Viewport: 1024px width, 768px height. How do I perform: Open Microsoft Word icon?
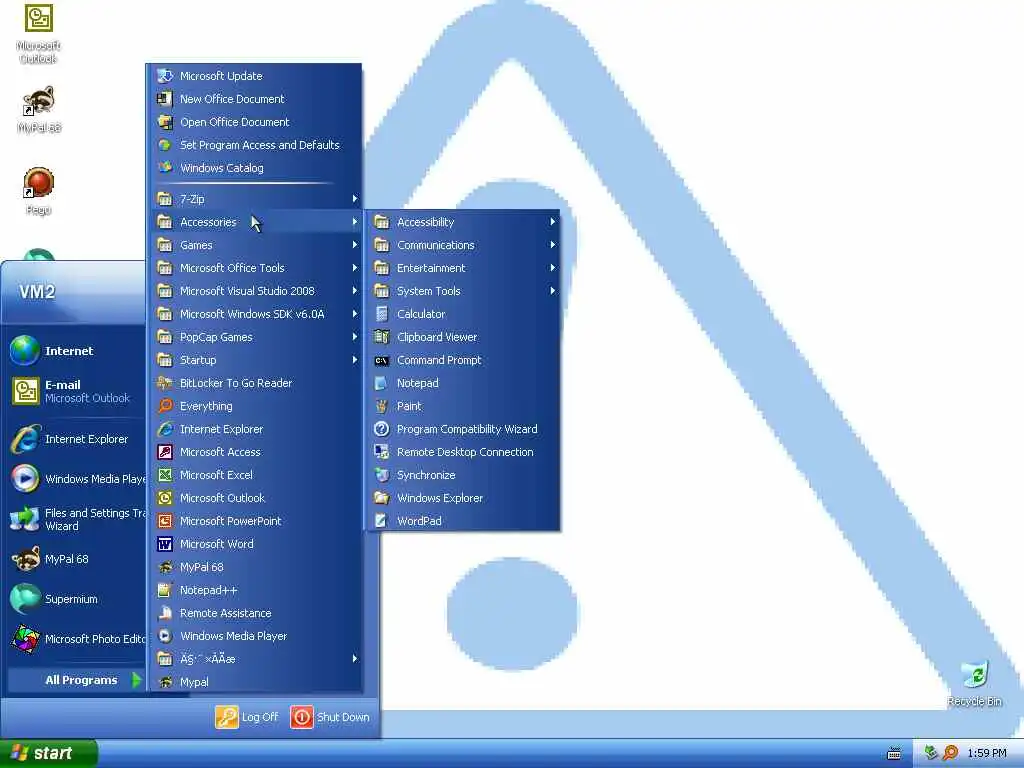165,544
